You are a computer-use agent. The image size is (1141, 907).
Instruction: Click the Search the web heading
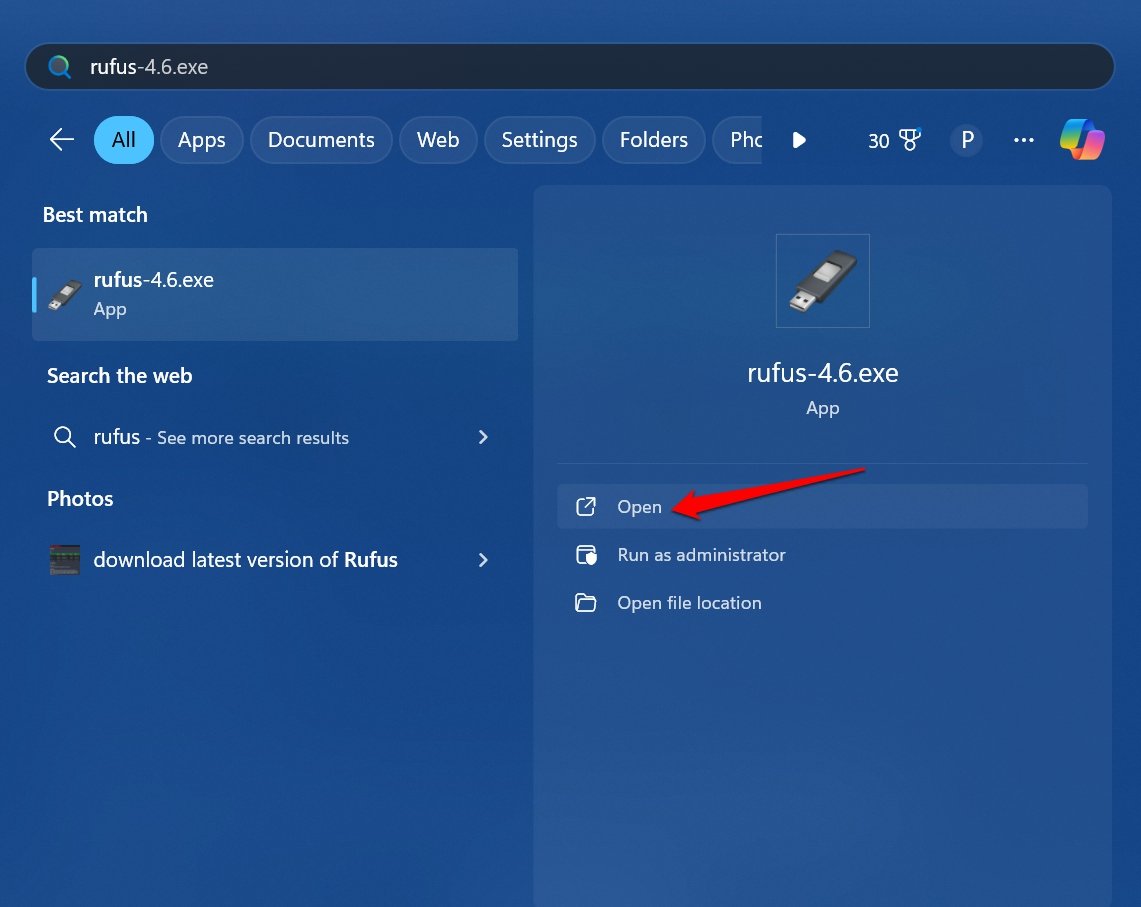119,376
